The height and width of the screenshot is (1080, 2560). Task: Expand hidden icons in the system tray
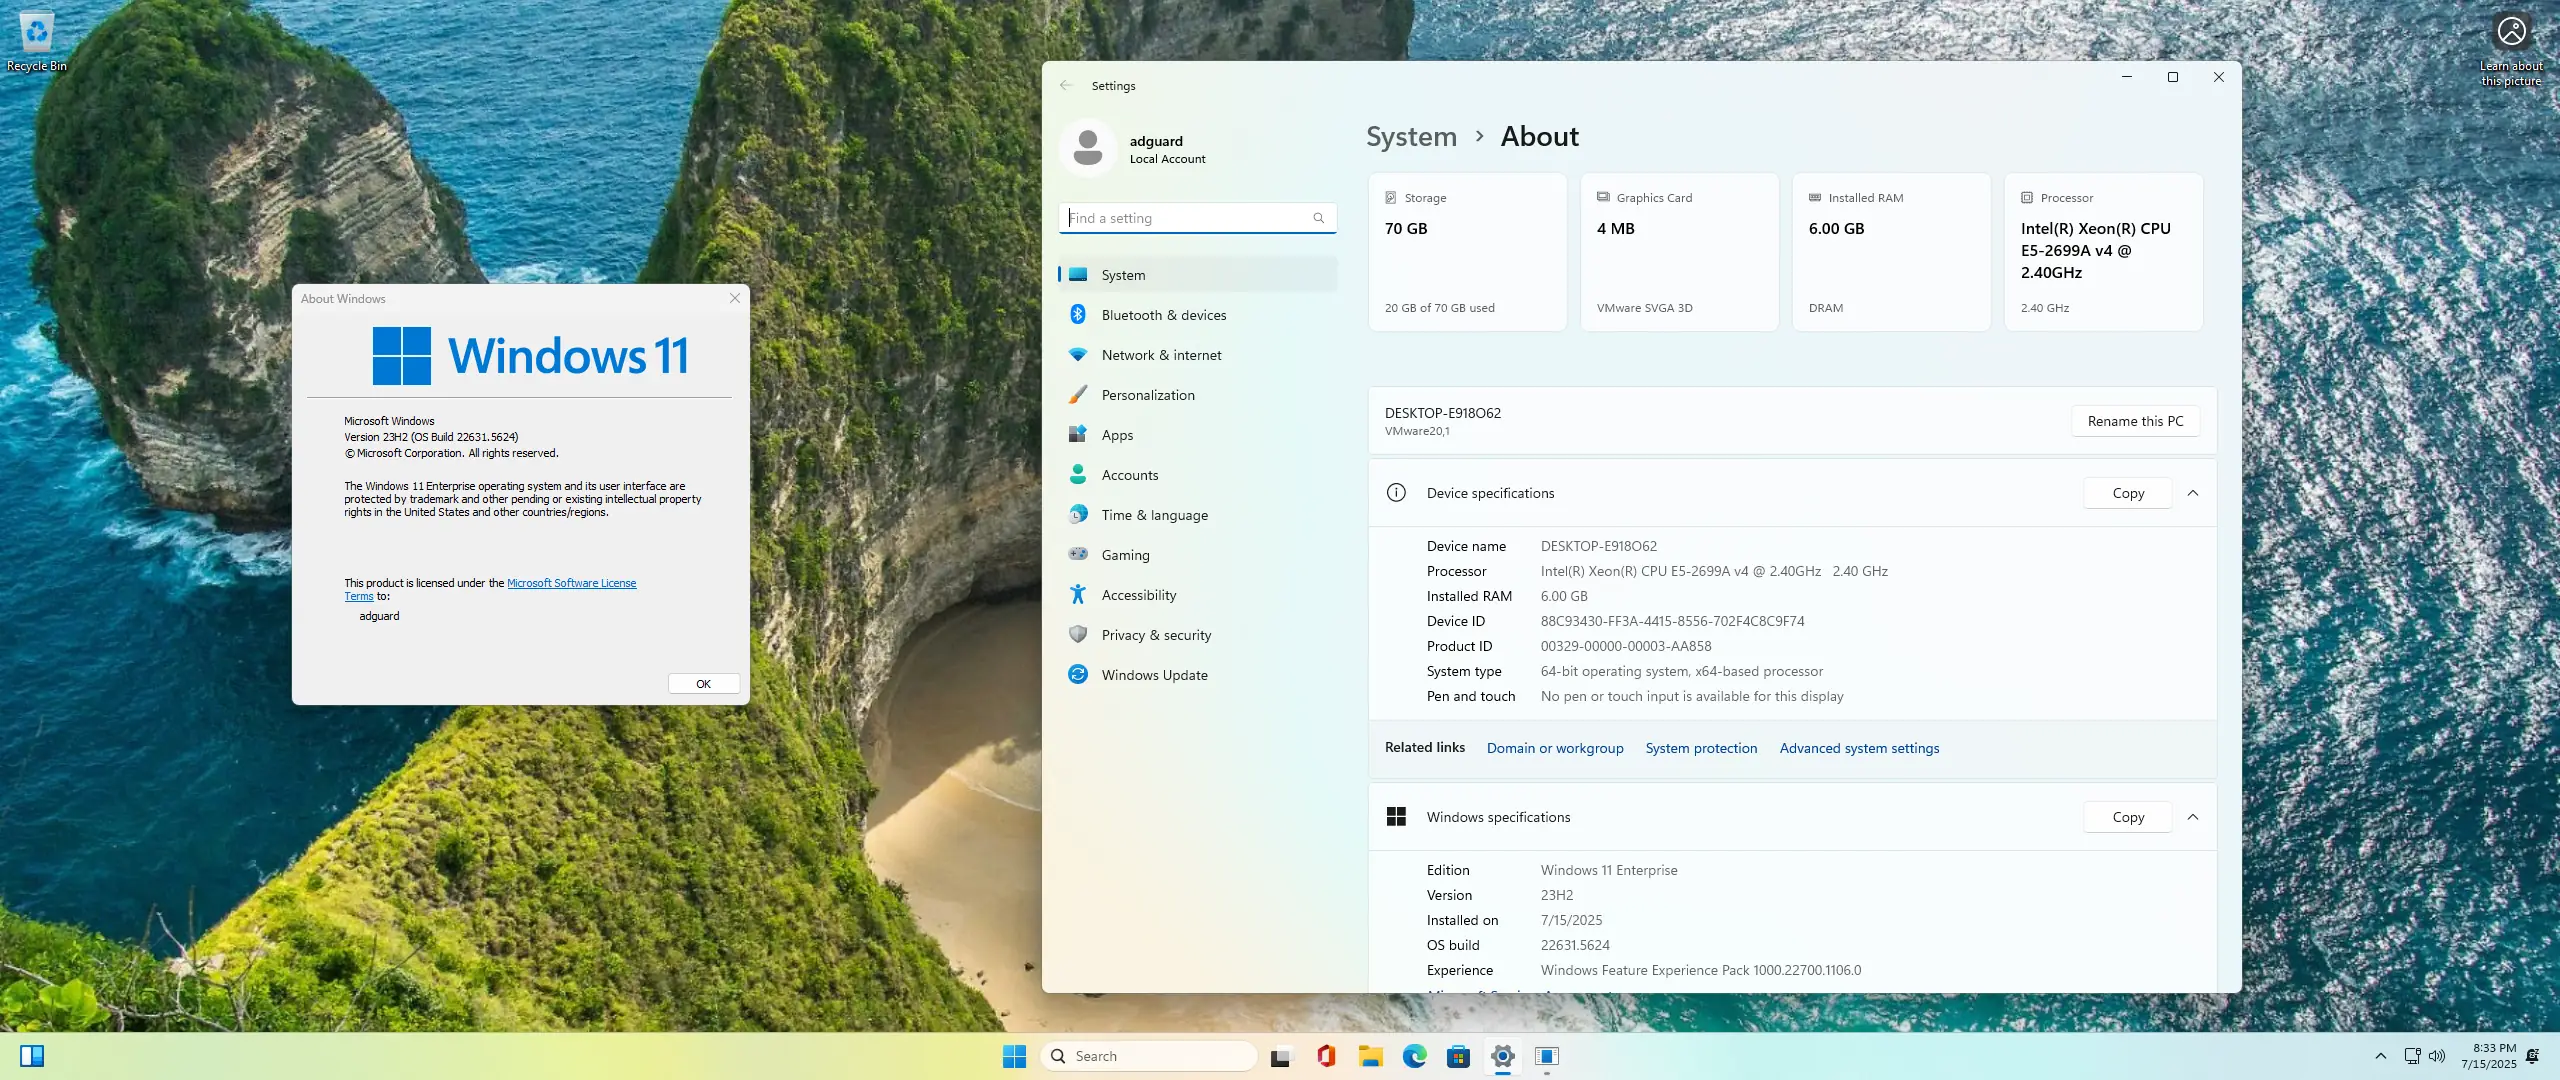[x=2381, y=1056]
